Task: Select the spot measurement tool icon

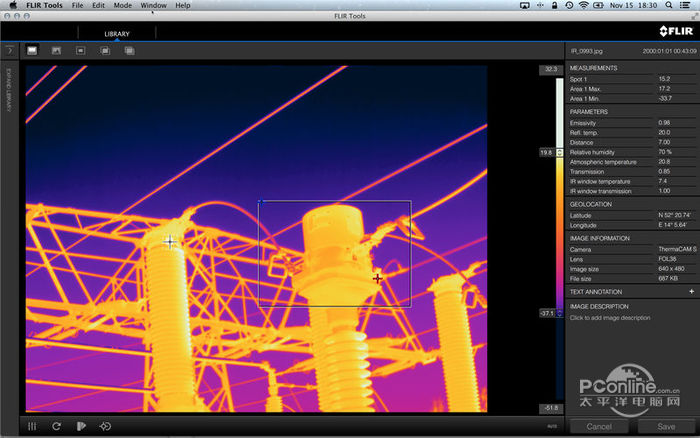Action: tap(105, 426)
